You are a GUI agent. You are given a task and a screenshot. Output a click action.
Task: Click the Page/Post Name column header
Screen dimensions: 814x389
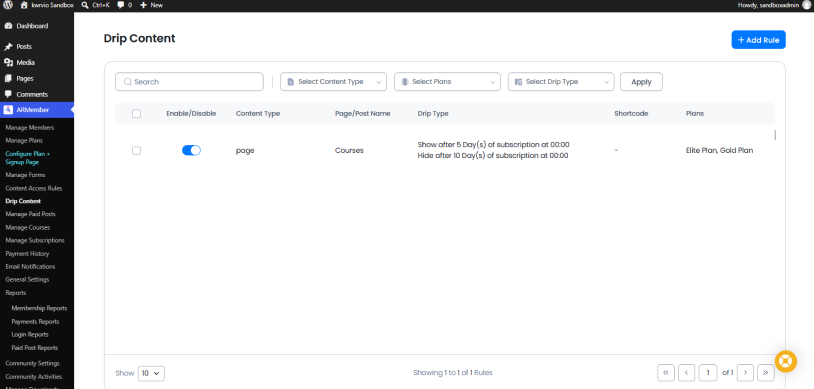[x=362, y=113]
